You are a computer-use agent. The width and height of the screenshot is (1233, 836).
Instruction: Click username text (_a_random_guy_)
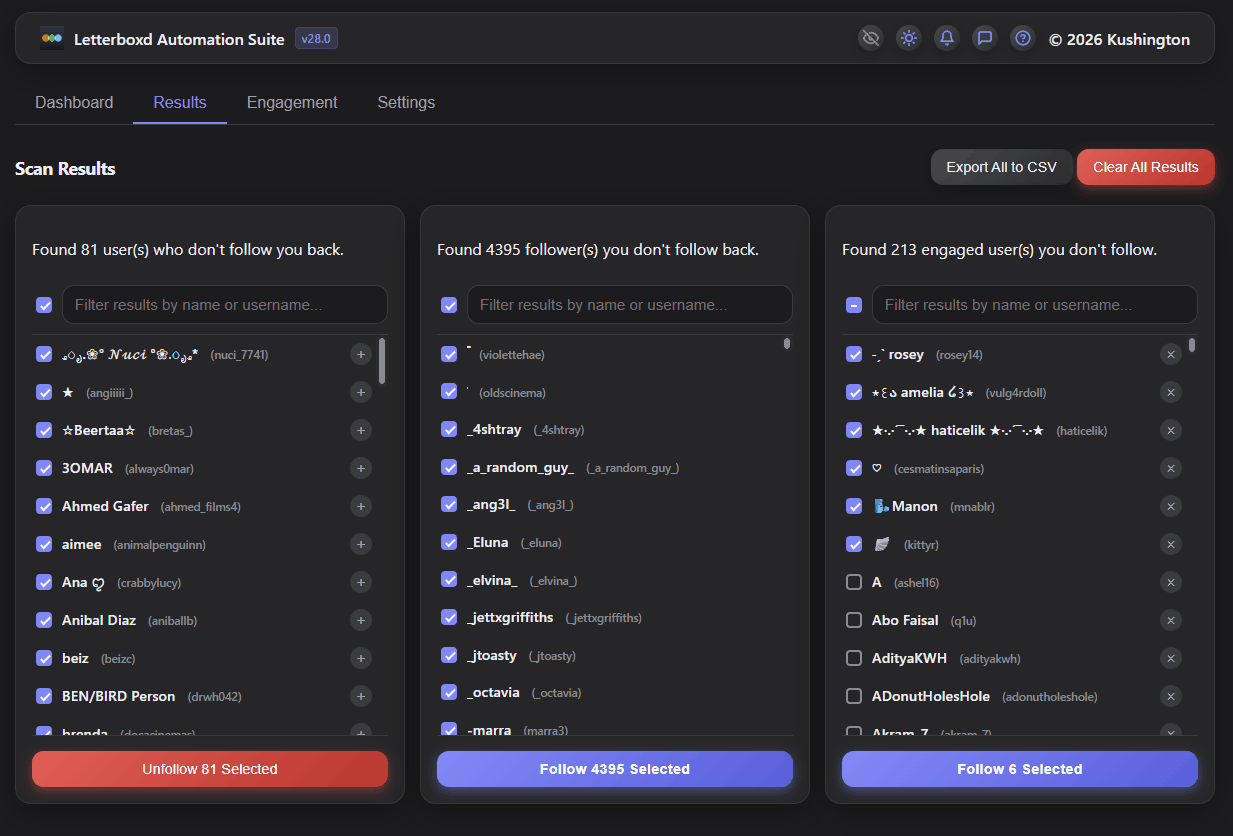pos(633,468)
